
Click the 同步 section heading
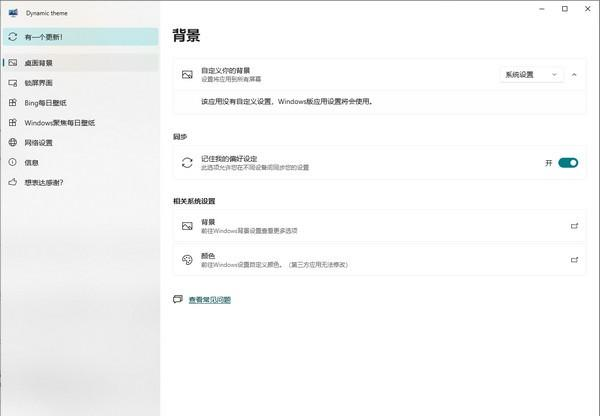tap(180, 137)
